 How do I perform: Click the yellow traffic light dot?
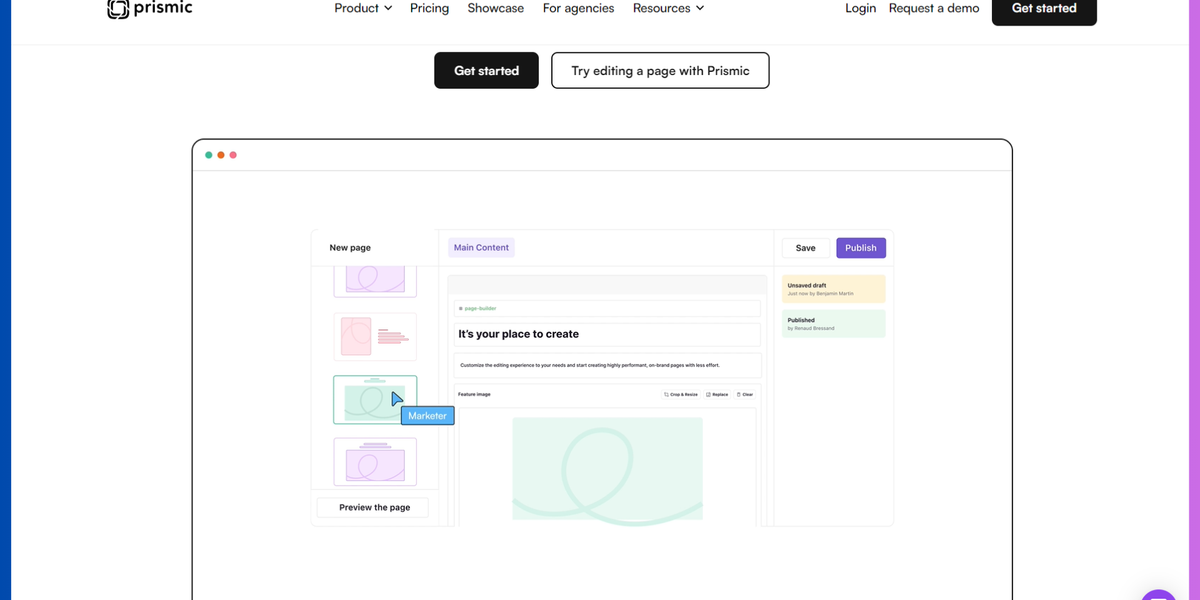coord(220,155)
